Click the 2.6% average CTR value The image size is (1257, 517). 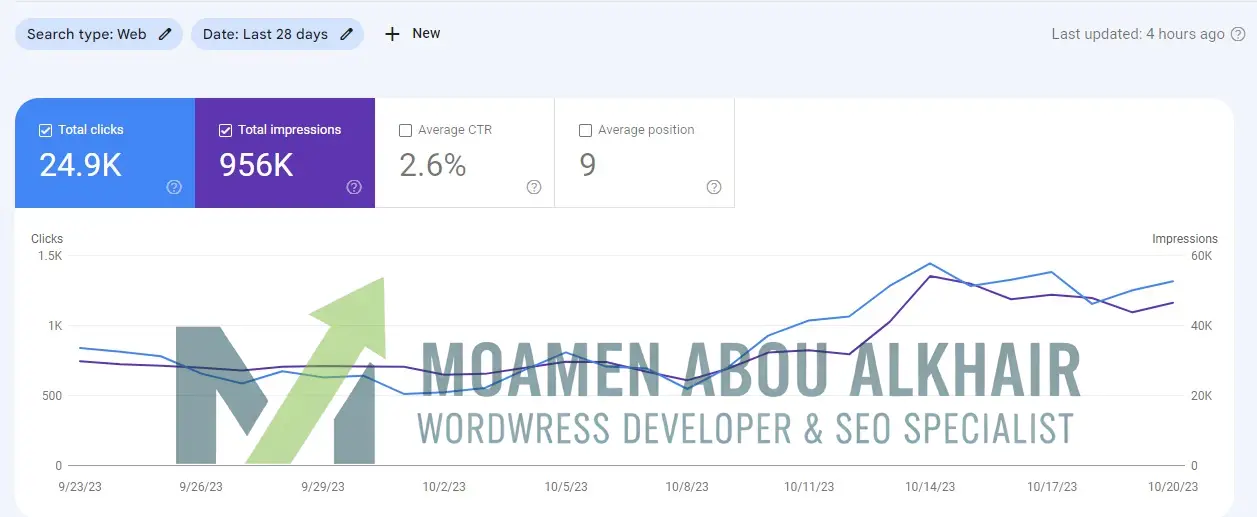click(x=433, y=165)
